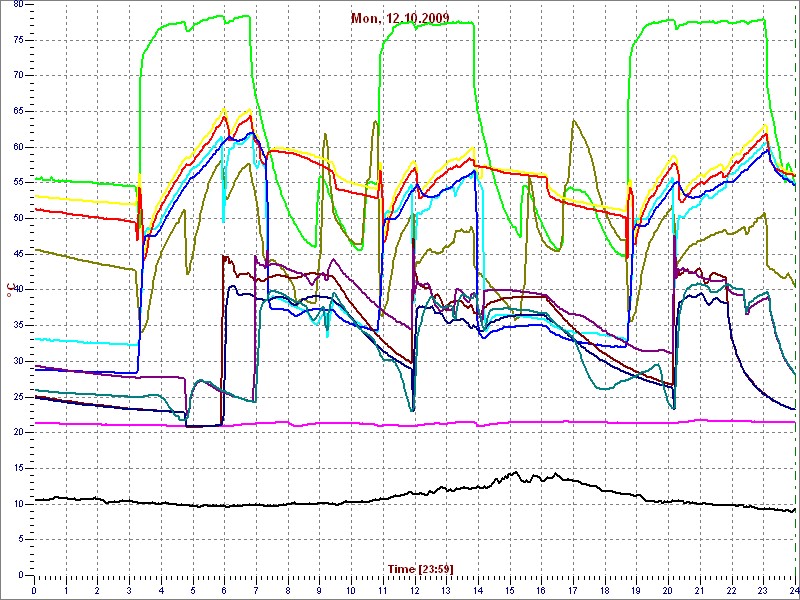
Task: Choose hour 17 on the time axis
Action: pos(573,591)
